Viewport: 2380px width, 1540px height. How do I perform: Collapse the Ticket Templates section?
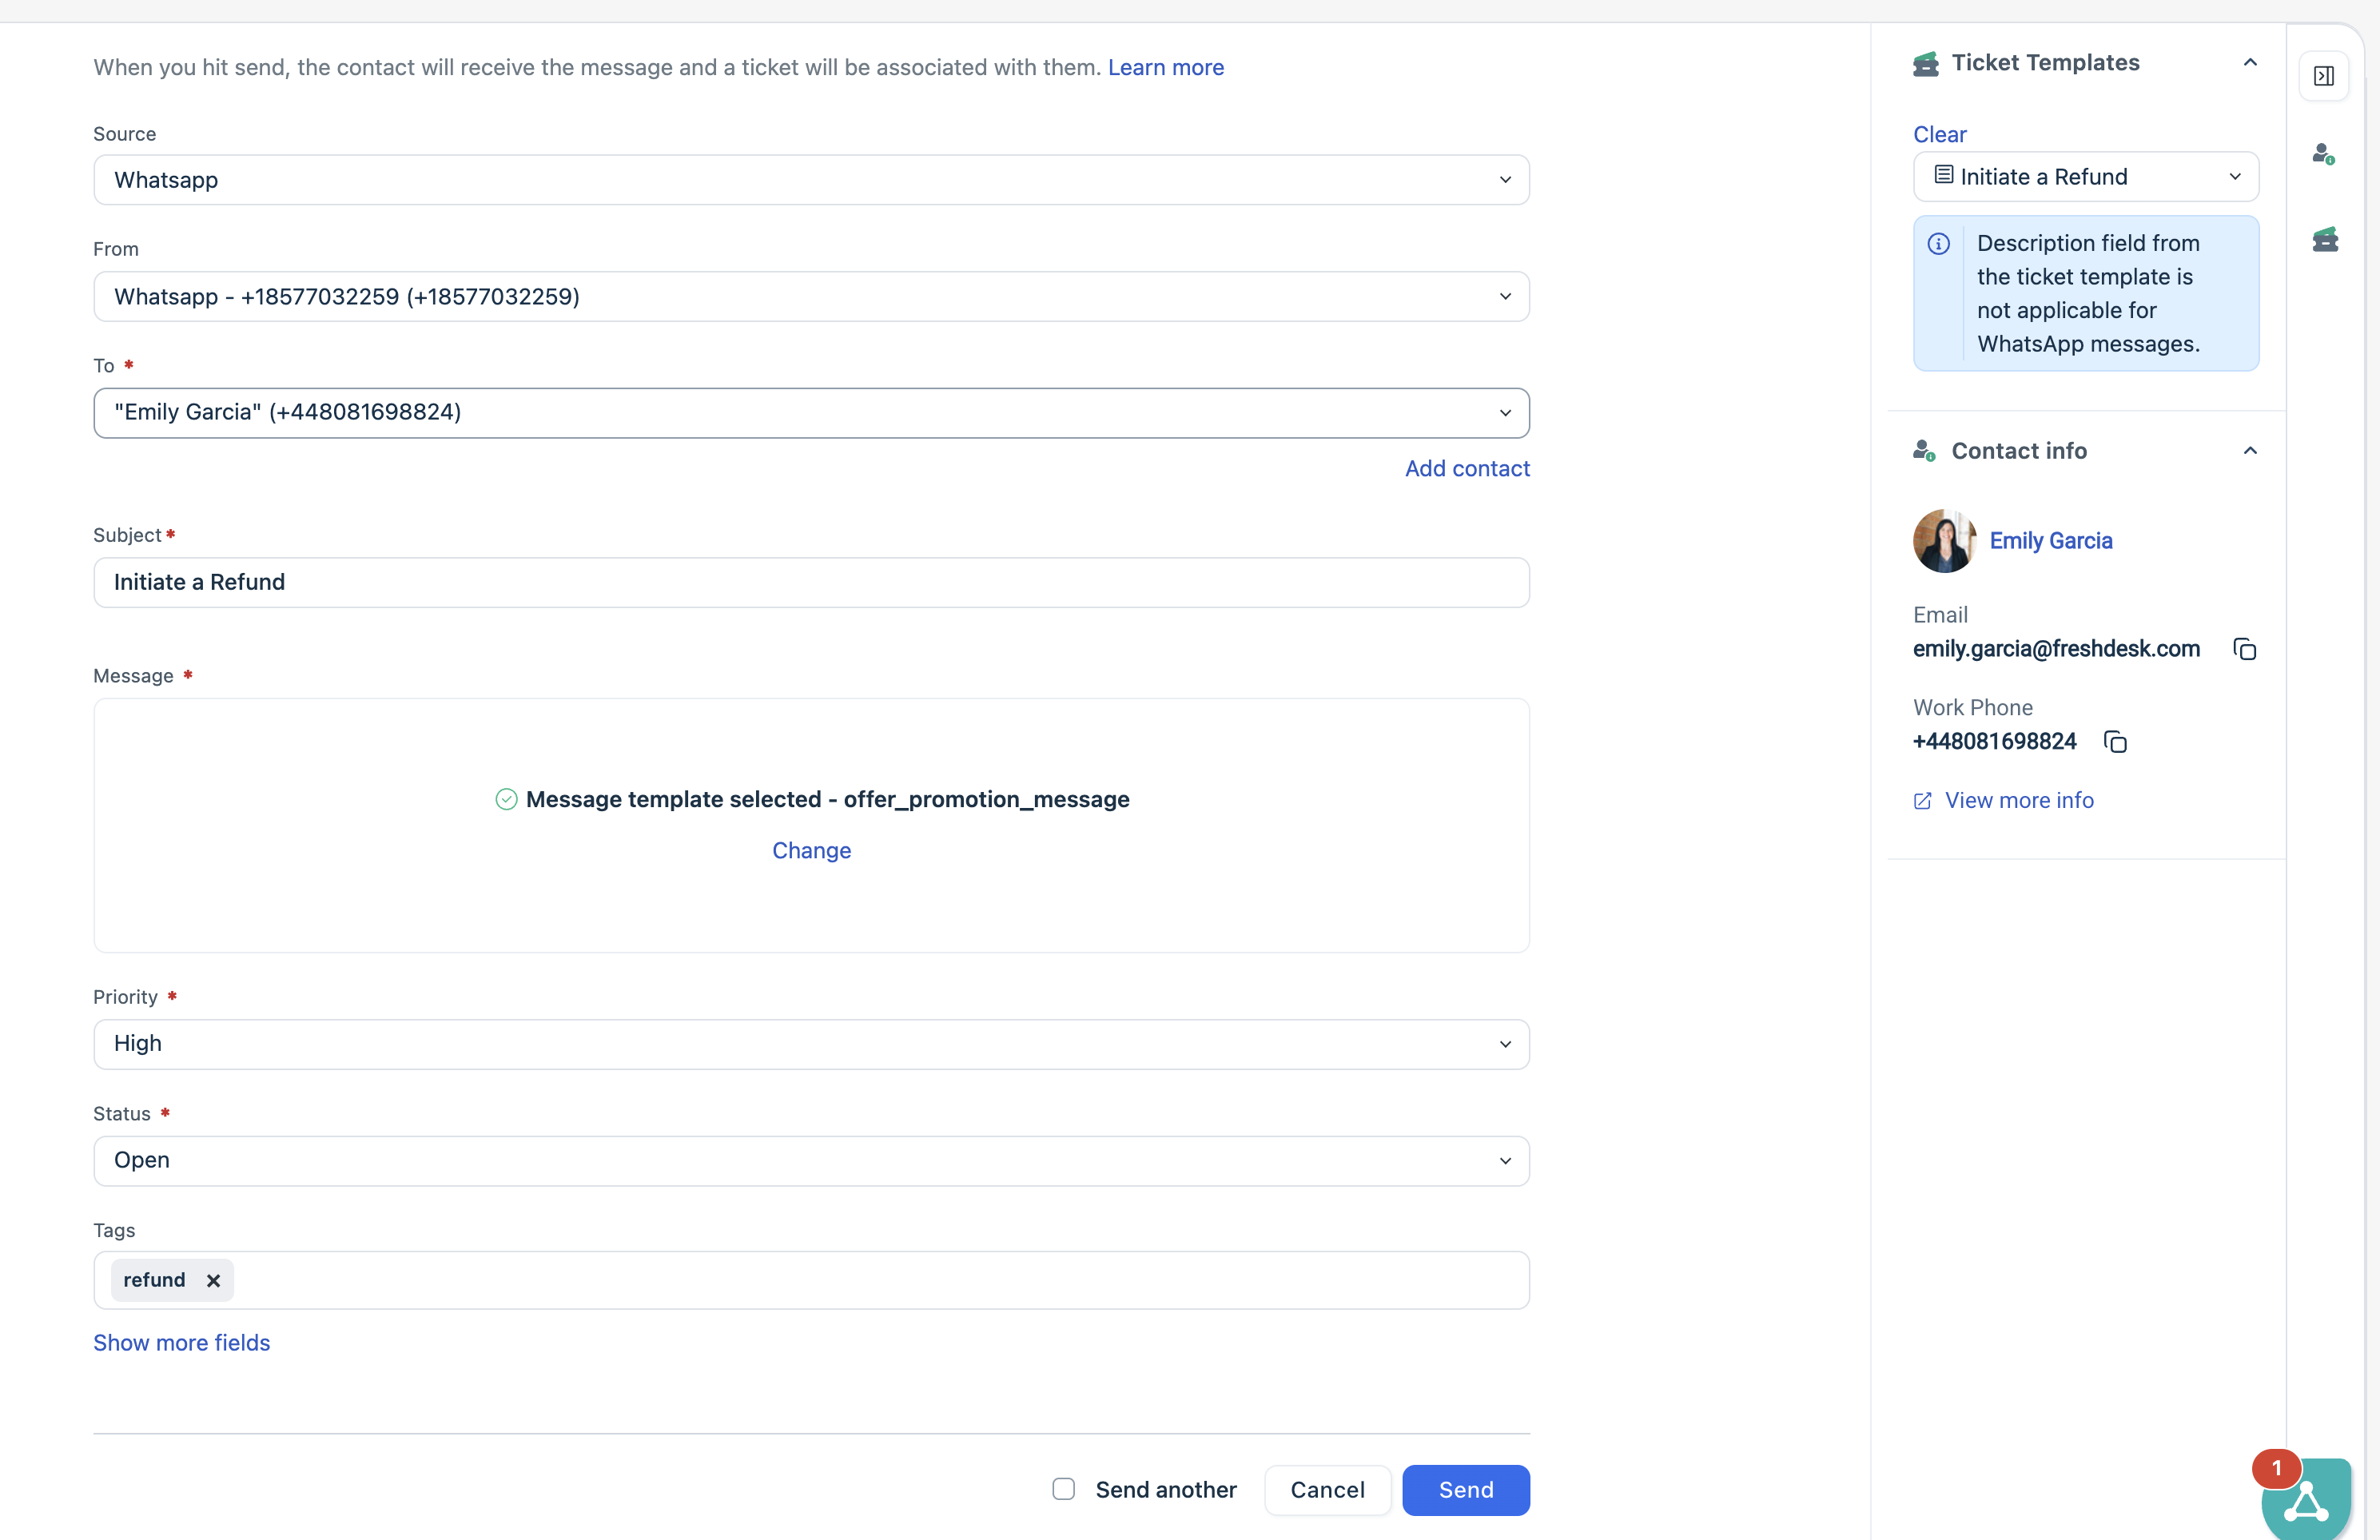2250,63
